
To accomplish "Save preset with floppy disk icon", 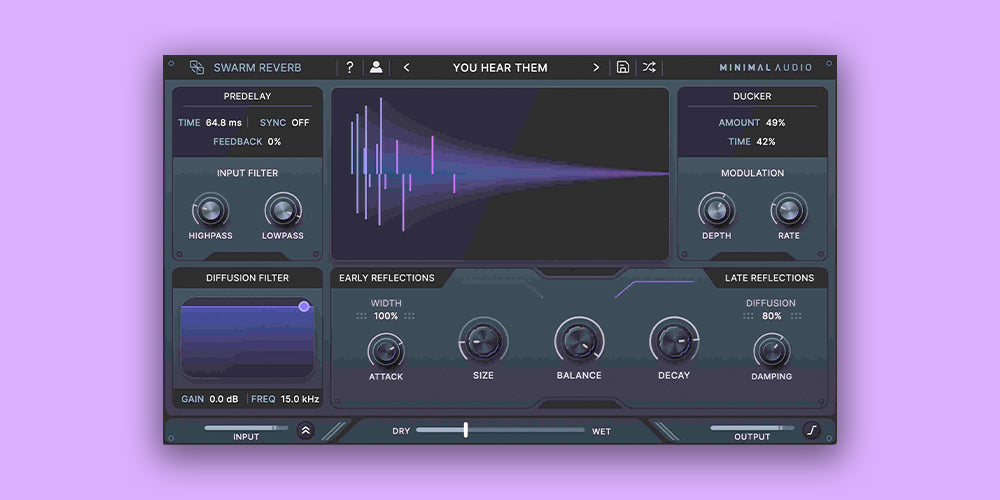I will (x=623, y=67).
